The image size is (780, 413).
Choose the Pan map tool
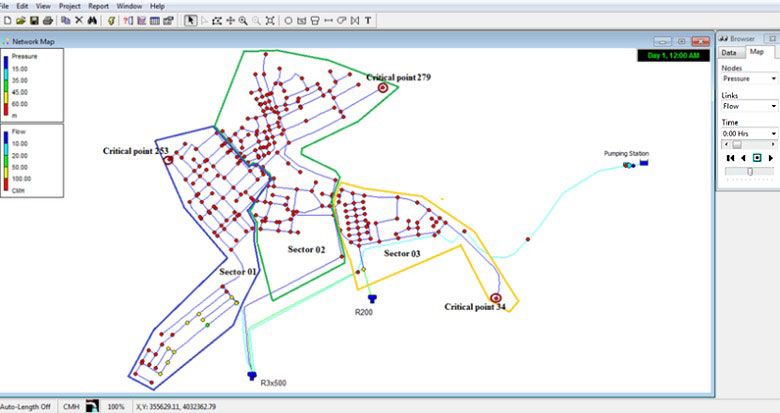(x=230, y=20)
